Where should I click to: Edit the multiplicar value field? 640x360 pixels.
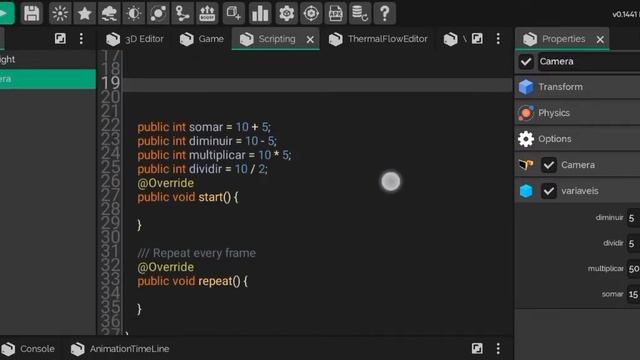click(633, 269)
